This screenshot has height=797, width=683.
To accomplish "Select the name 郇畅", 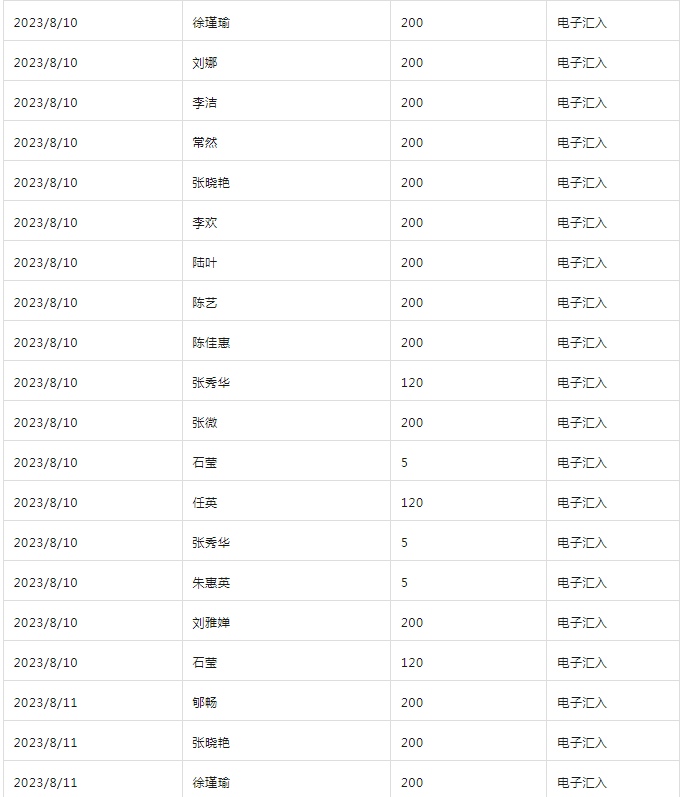I will 205,703.
